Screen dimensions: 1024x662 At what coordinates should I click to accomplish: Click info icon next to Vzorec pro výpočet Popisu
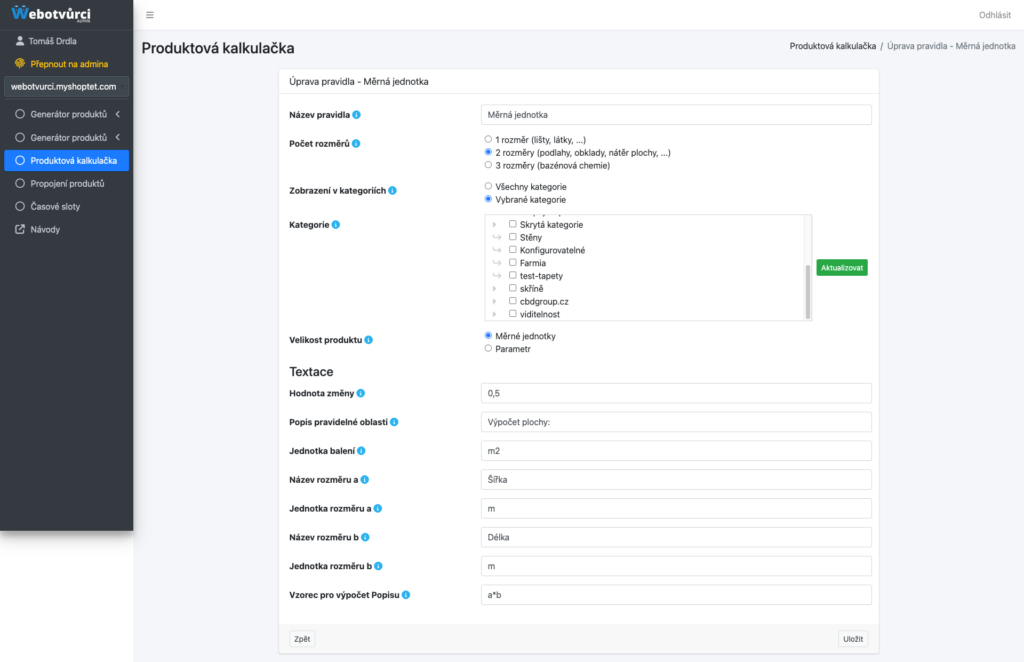coord(406,595)
